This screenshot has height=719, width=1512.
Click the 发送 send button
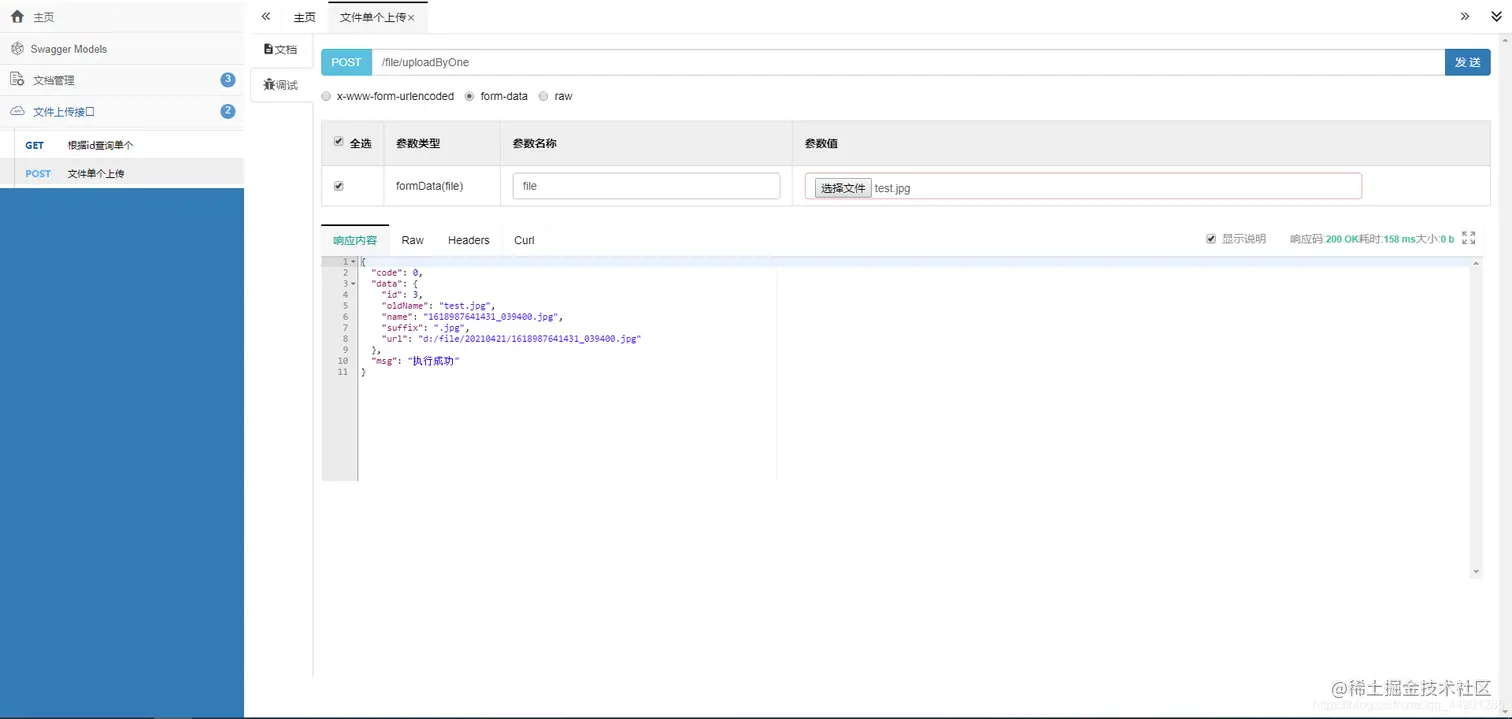click(x=1467, y=62)
